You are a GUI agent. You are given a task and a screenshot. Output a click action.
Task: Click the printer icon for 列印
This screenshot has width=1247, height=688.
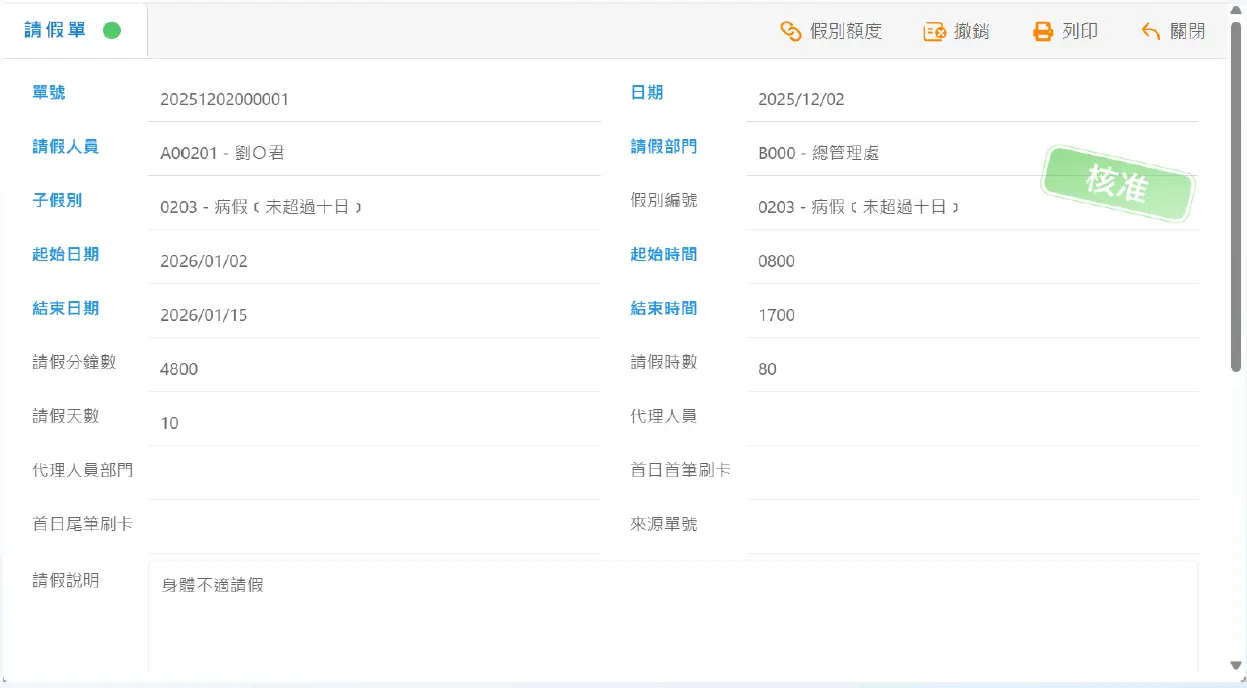(1043, 32)
